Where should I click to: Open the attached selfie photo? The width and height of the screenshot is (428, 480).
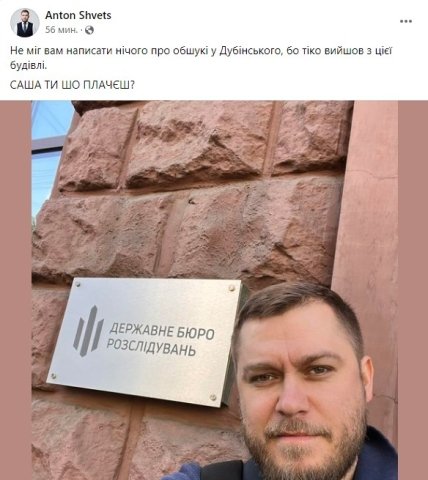pyautogui.click(x=215, y=290)
